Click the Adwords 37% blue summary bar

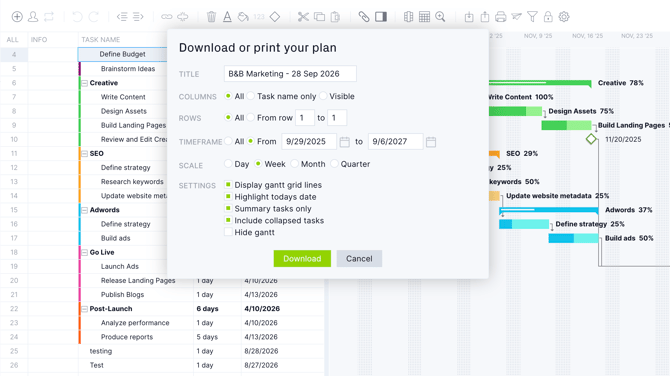549,210
